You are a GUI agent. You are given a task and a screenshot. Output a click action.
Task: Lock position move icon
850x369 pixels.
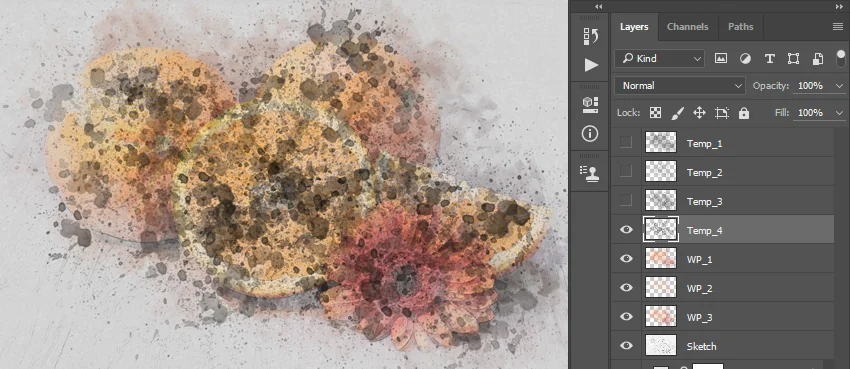pyautogui.click(x=699, y=113)
